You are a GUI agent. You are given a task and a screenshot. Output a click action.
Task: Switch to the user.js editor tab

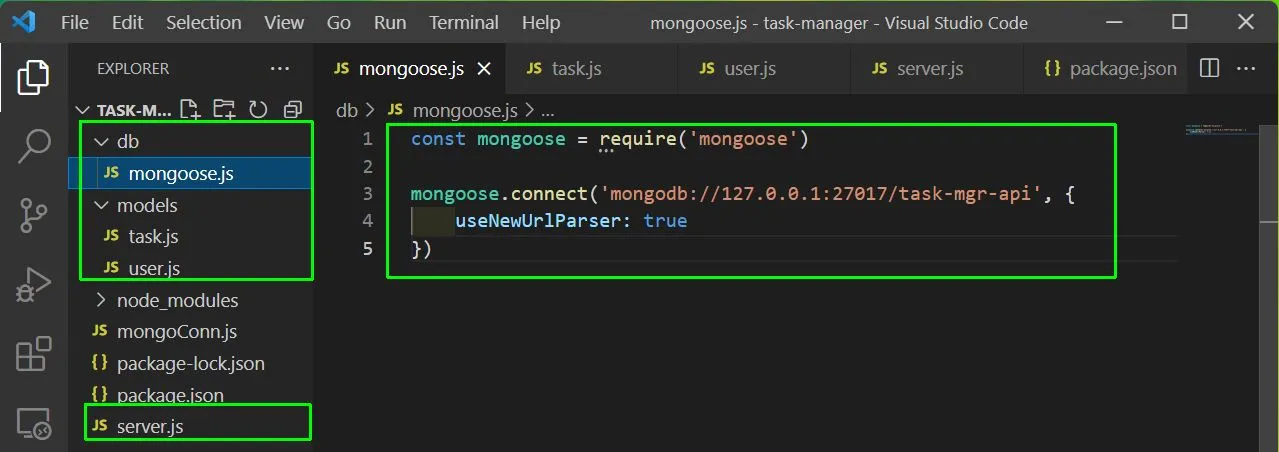click(765, 69)
